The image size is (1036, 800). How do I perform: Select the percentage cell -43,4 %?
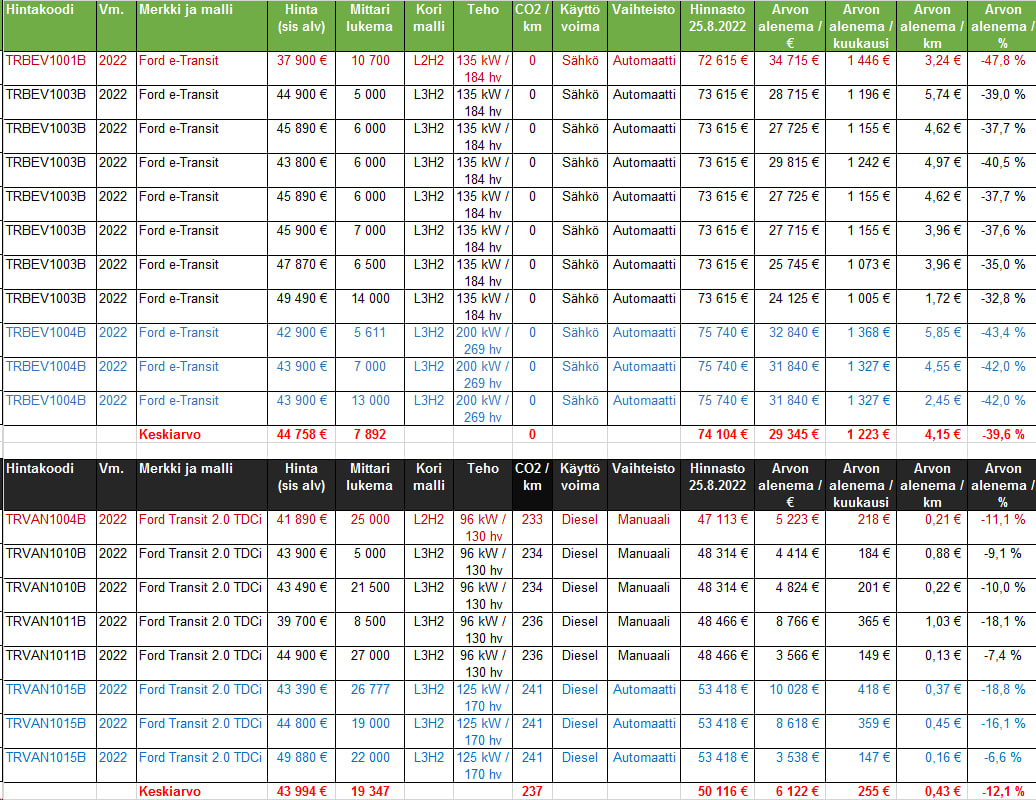tap(1002, 340)
